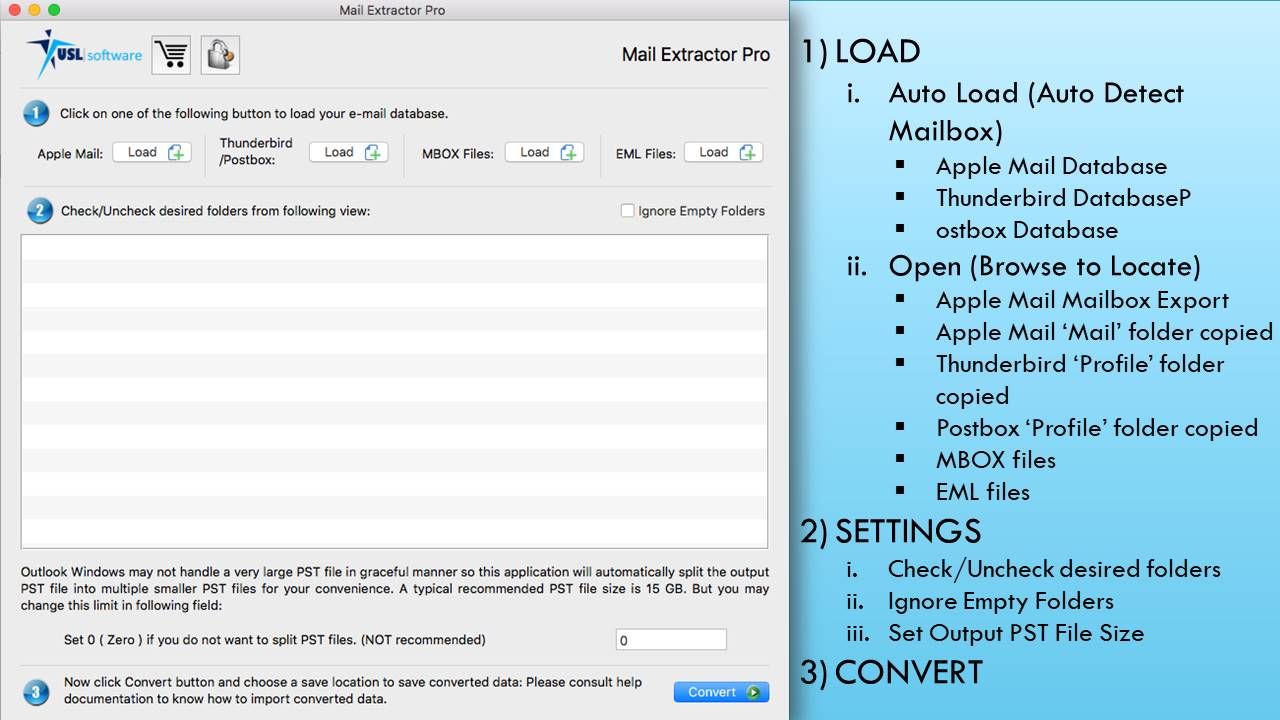This screenshot has width=1280, height=720.
Task: Load the Apple Mail database
Action: pos(152,152)
